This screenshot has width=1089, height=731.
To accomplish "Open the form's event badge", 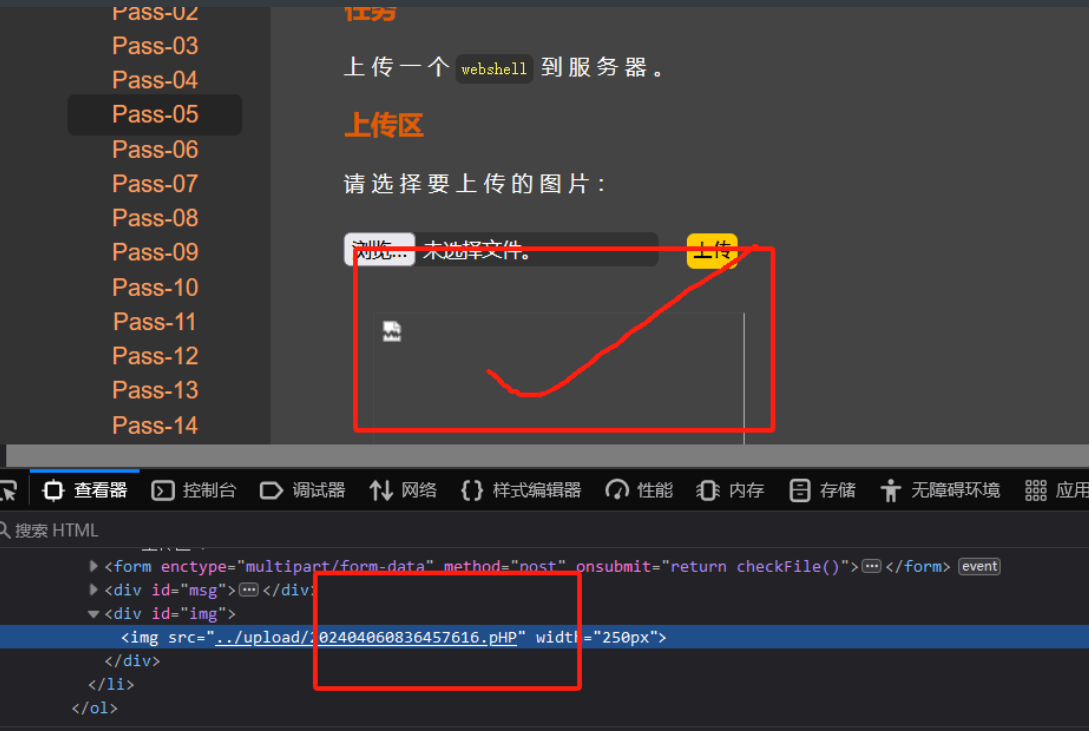I will click(979, 566).
